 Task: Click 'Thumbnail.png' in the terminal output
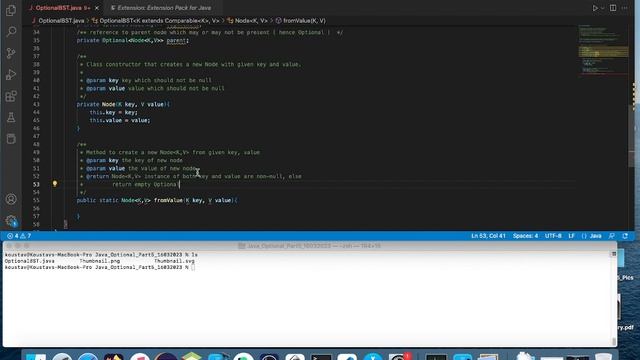tap(100, 261)
